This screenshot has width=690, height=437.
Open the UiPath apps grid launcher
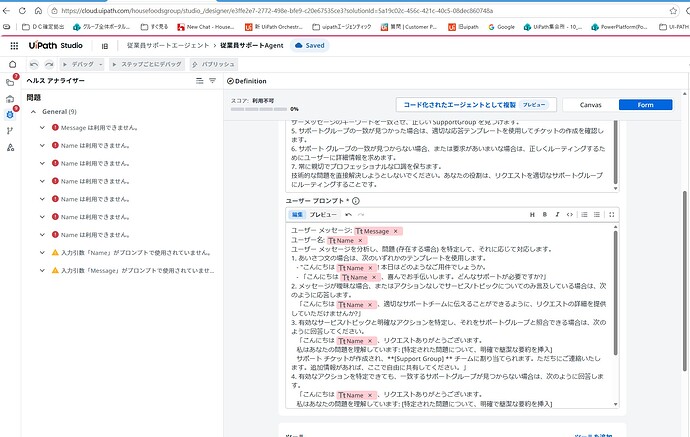click(14, 45)
